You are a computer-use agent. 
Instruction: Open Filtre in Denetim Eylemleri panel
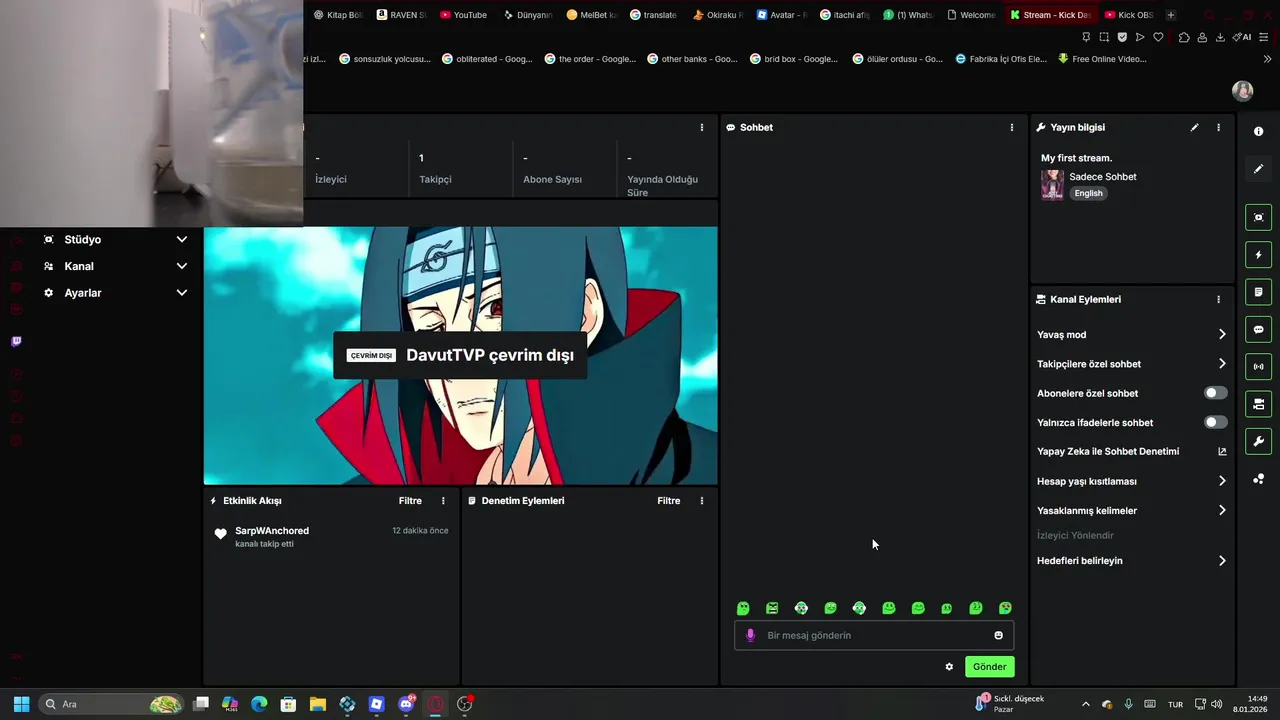click(x=668, y=500)
